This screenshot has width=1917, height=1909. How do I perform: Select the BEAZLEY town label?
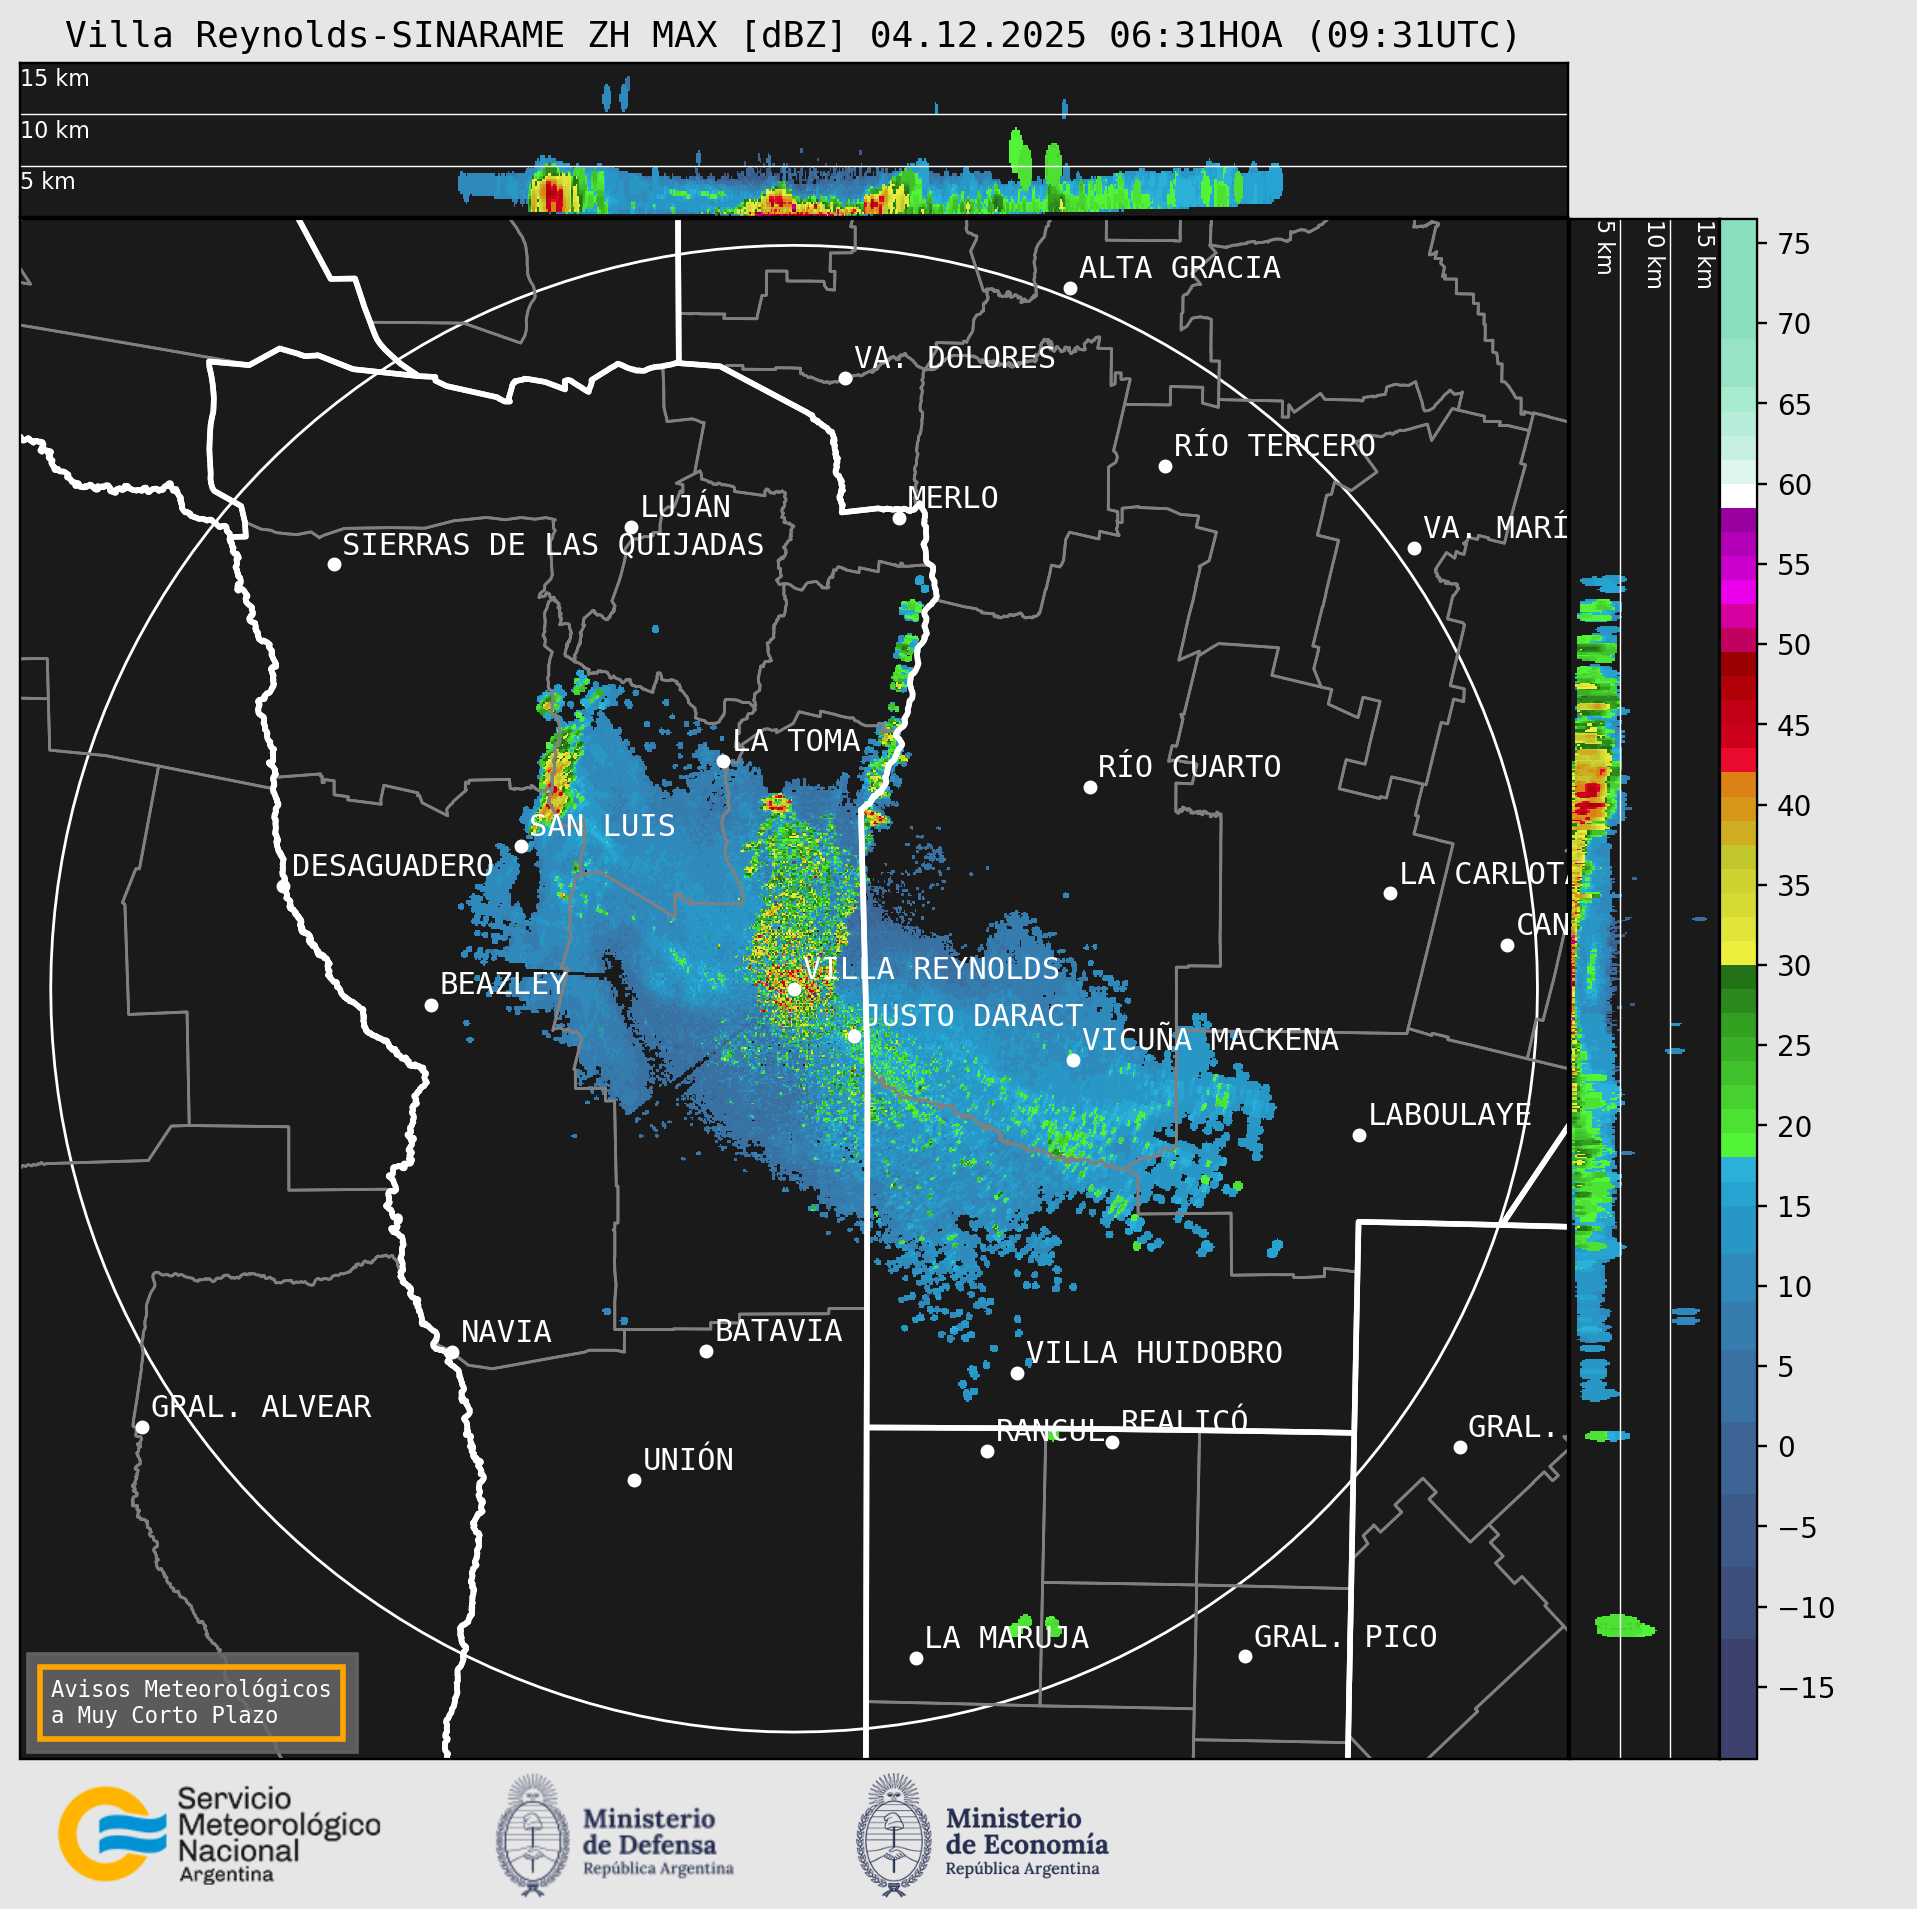[503, 983]
